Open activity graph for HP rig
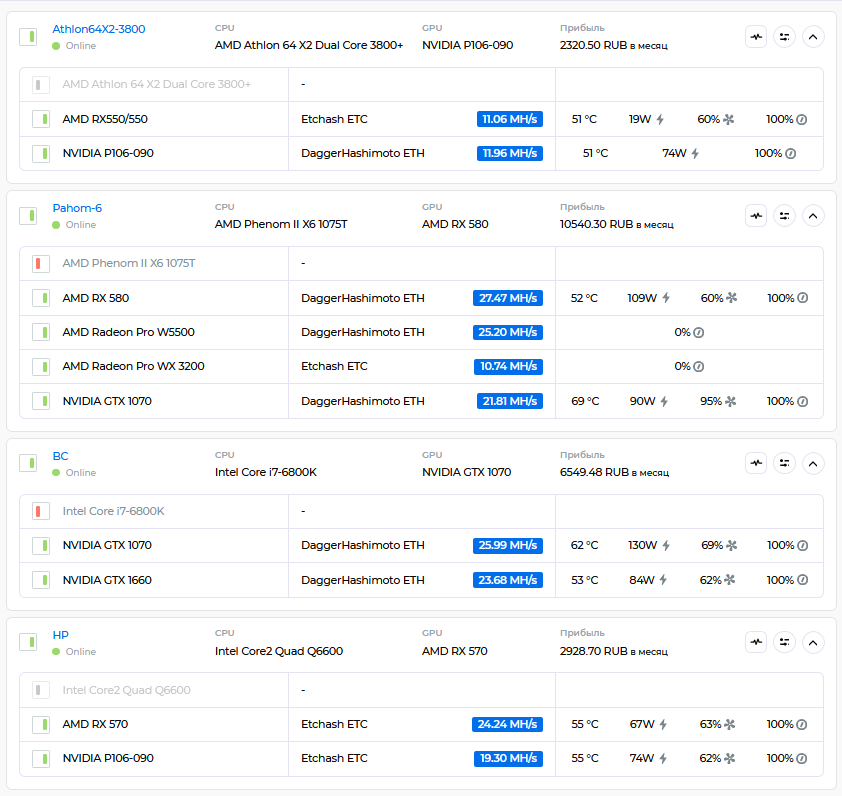This screenshot has width=842, height=796. 756,642
